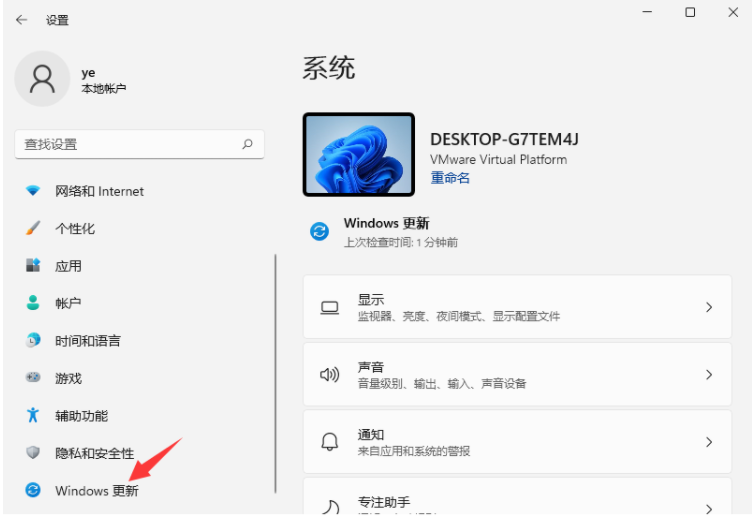Click the DESKTOP-G7TEM4J computer name
Viewport: 752px width, 532px height.
(x=504, y=139)
